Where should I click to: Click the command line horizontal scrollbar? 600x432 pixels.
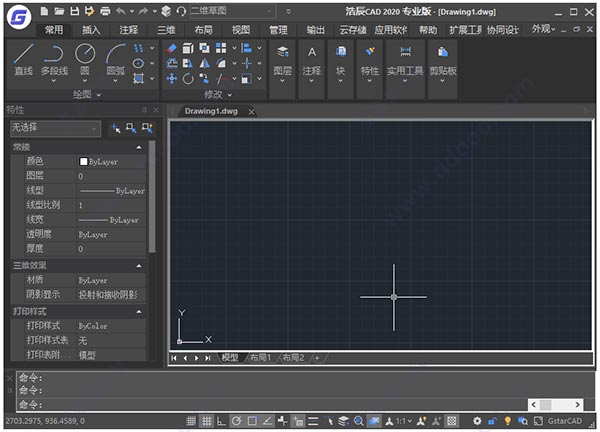[x=555, y=404]
